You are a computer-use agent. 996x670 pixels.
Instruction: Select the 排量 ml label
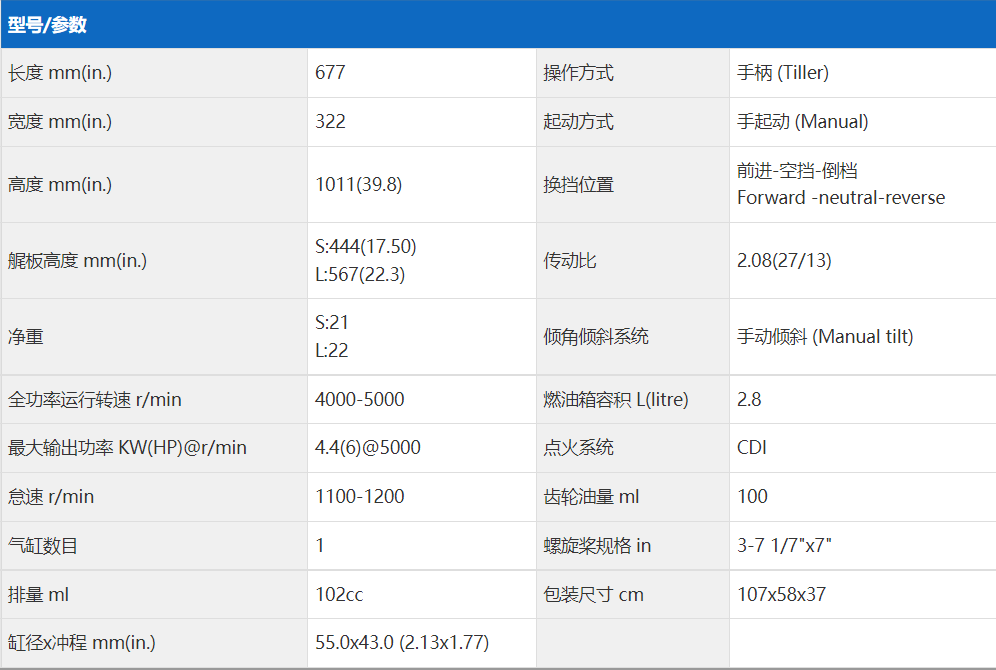click(38, 594)
